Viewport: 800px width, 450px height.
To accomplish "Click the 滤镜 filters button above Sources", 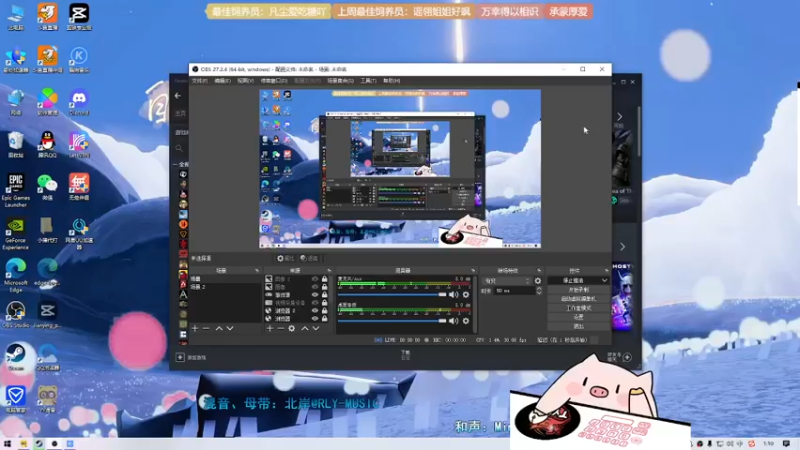I will pos(309,259).
